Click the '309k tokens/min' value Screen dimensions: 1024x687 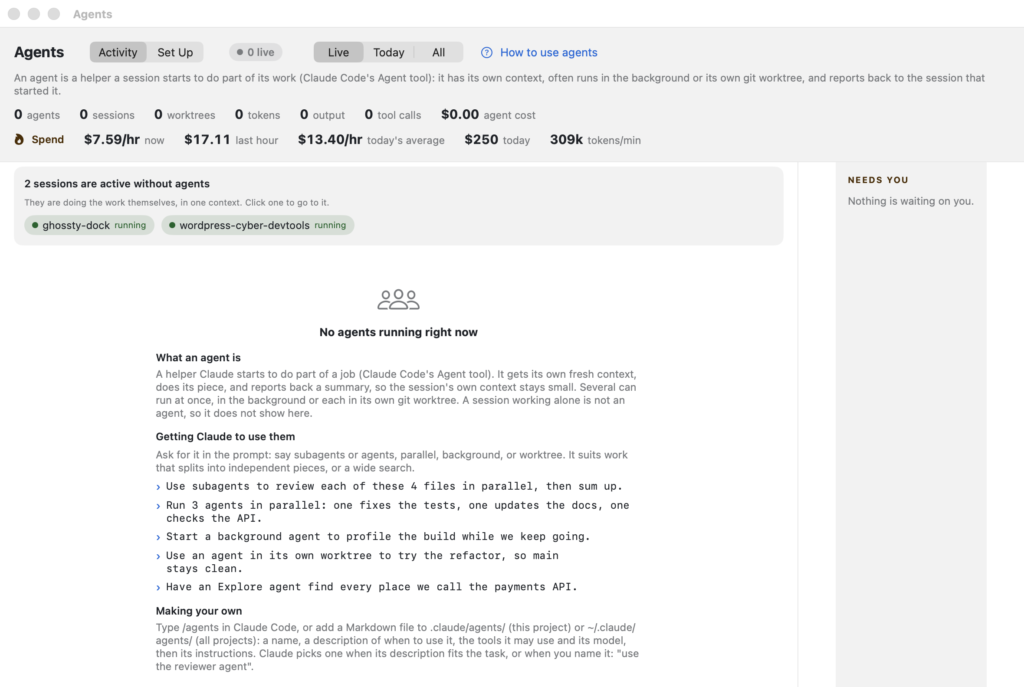tap(595, 140)
